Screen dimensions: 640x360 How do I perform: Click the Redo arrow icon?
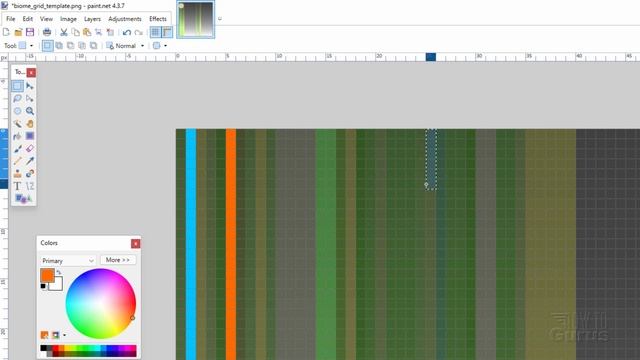coord(139,32)
